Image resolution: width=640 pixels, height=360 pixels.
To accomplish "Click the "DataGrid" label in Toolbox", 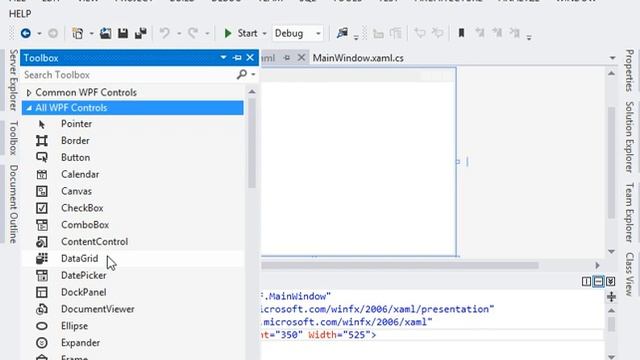I will (x=80, y=258).
